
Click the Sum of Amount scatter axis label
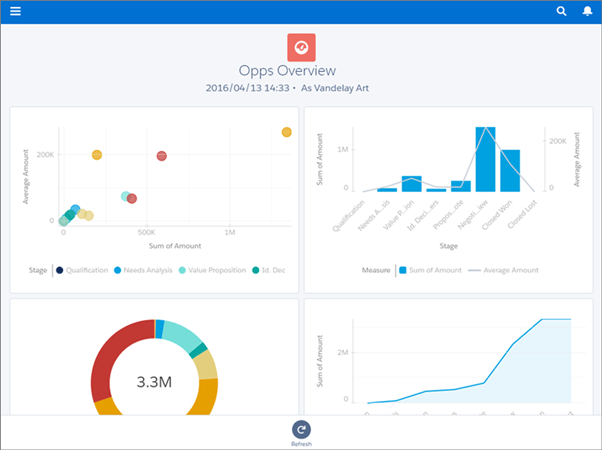(175, 246)
